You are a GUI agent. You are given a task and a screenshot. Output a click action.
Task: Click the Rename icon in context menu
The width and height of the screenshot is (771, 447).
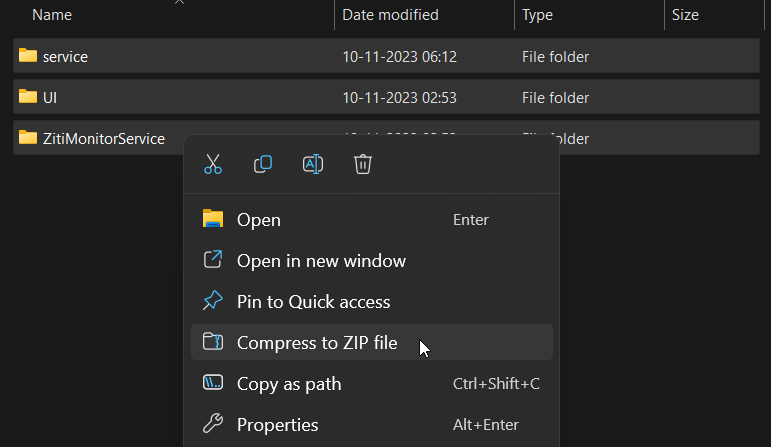(x=313, y=164)
